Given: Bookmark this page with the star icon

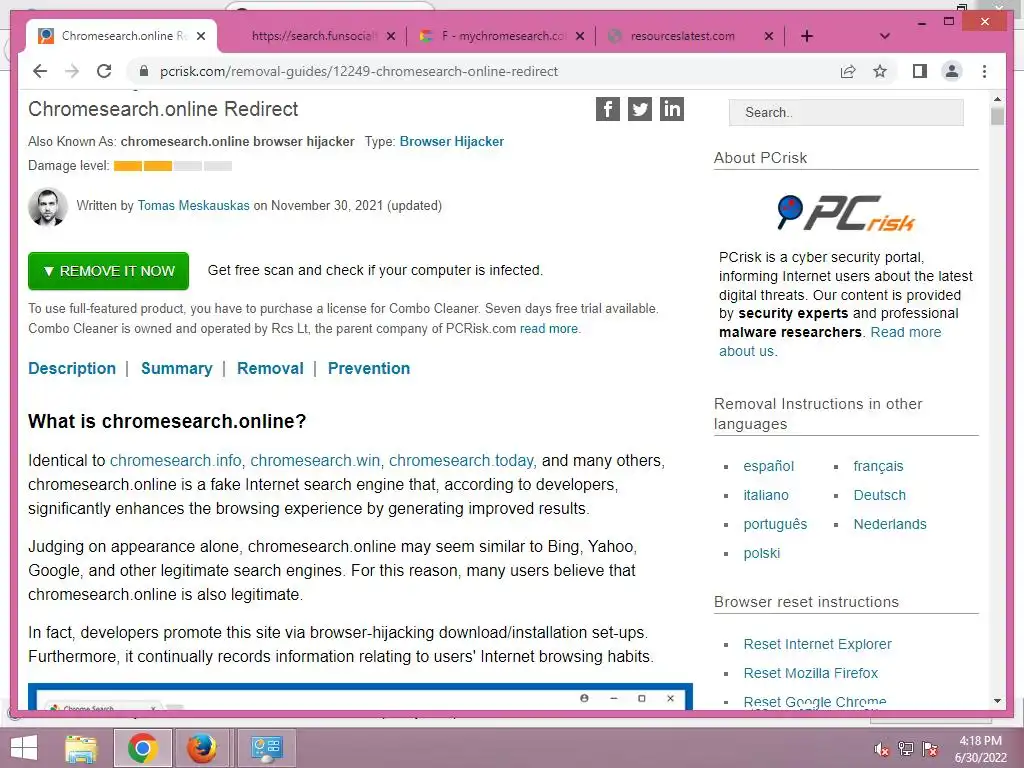Looking at the screenshot, I should pos(880,71).
